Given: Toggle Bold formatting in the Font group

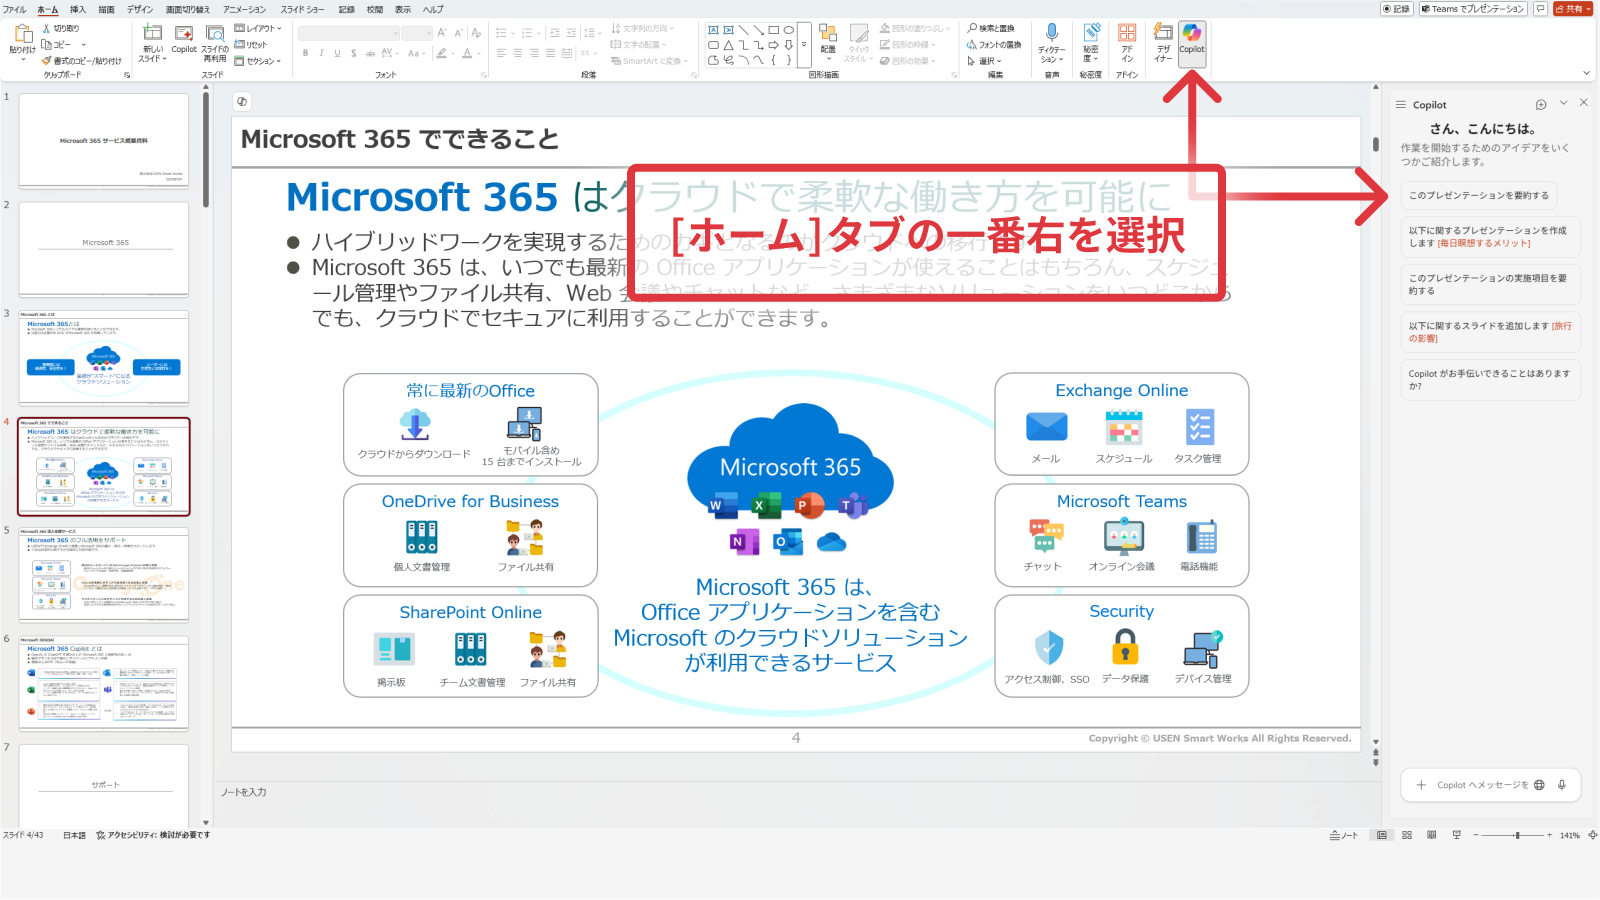Looking at the screenshot, I should (x=306, y=53).
